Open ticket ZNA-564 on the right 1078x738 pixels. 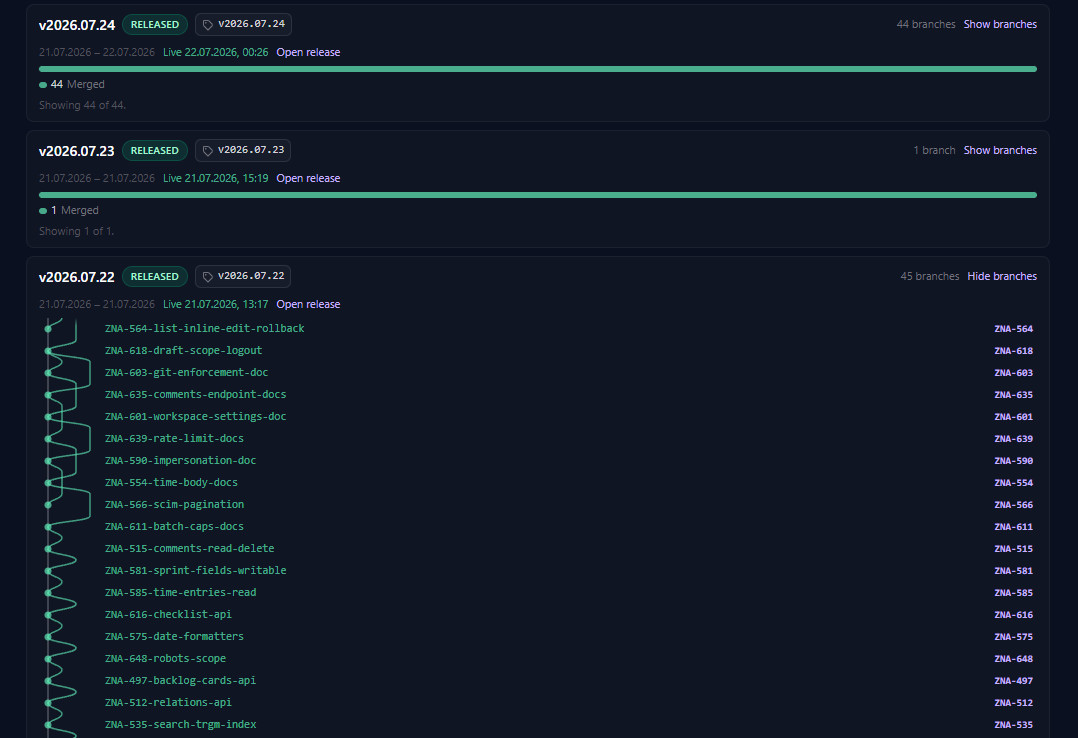(1013, 329)
